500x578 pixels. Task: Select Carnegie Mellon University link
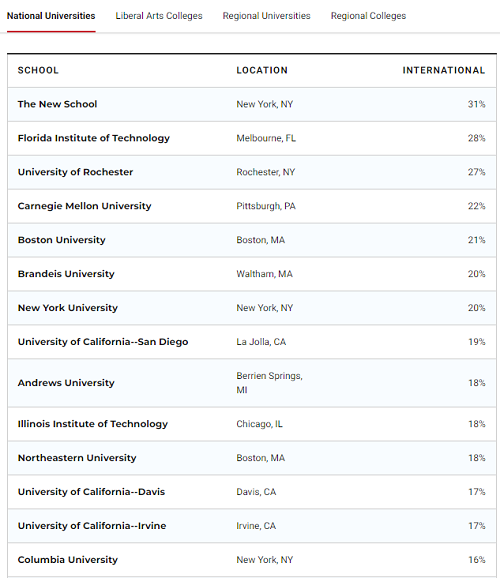pyautogui.click(x=84, y=206)
